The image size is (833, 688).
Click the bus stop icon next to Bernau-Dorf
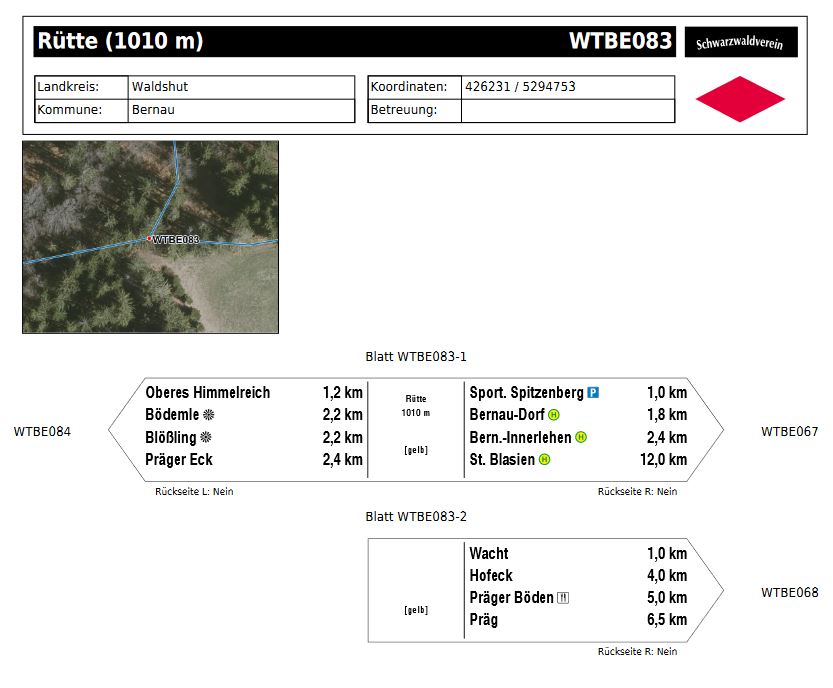554,415
